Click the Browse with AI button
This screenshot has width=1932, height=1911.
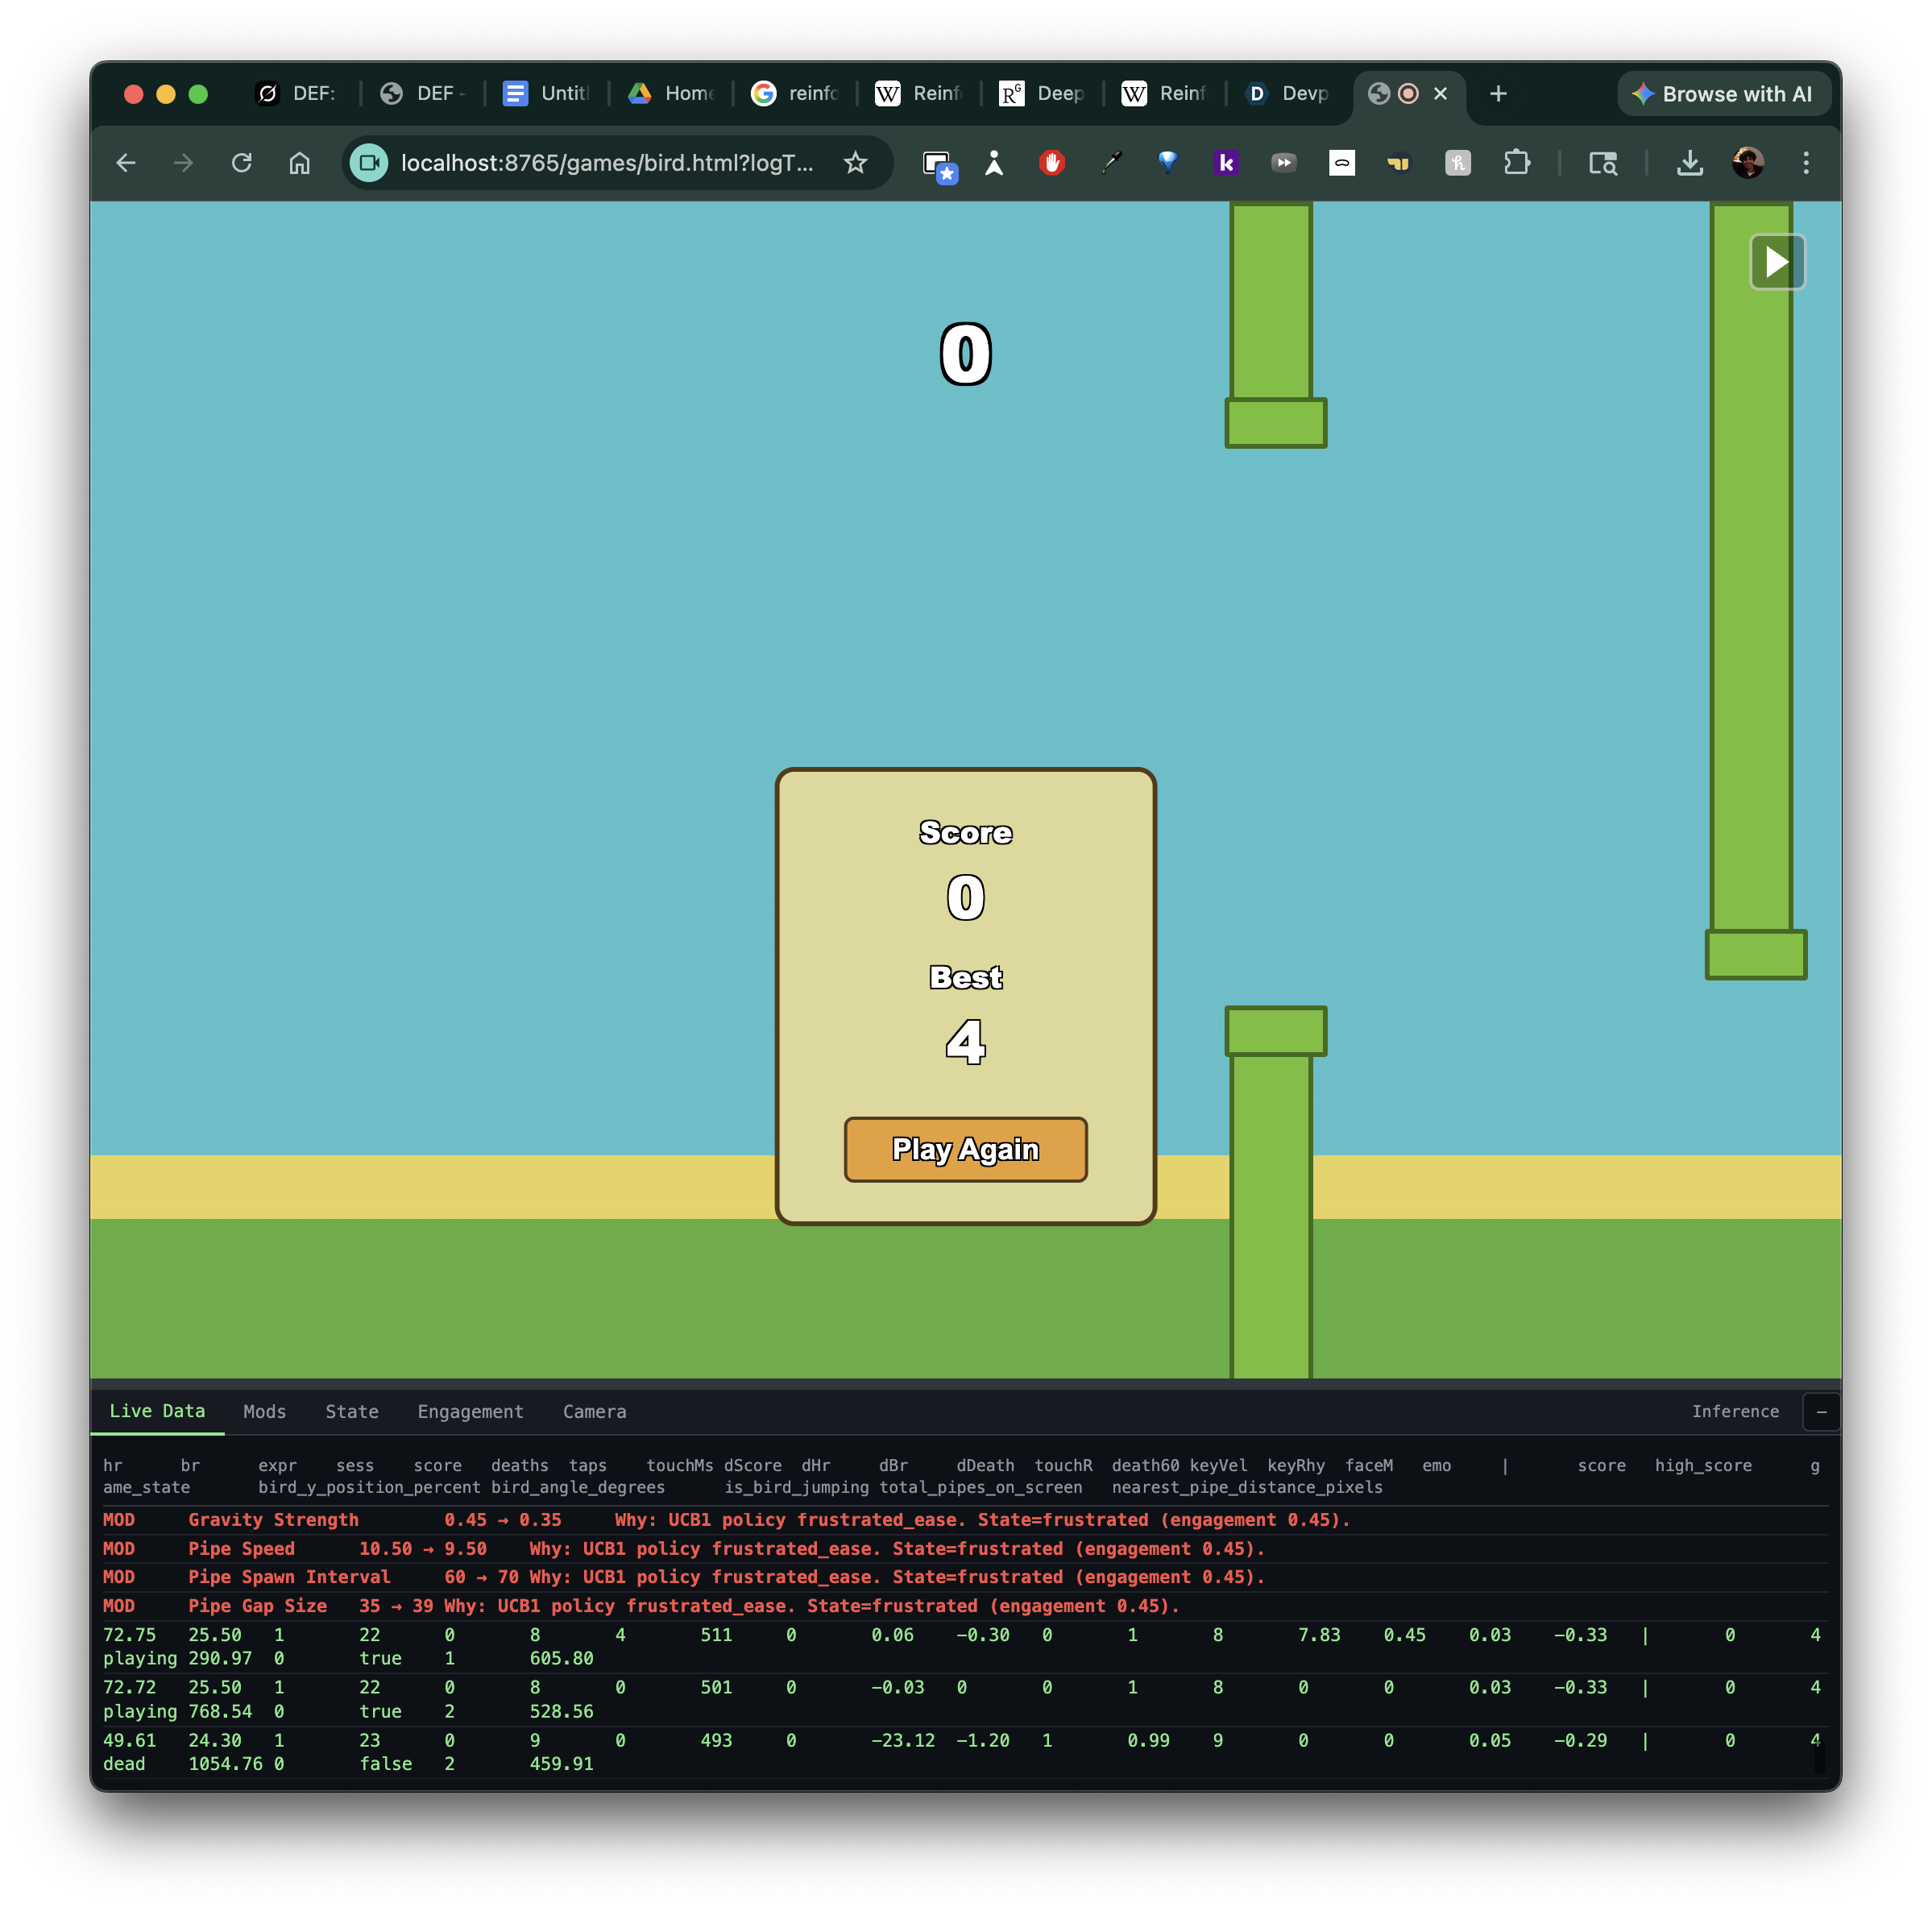[x=1722, y=94]
